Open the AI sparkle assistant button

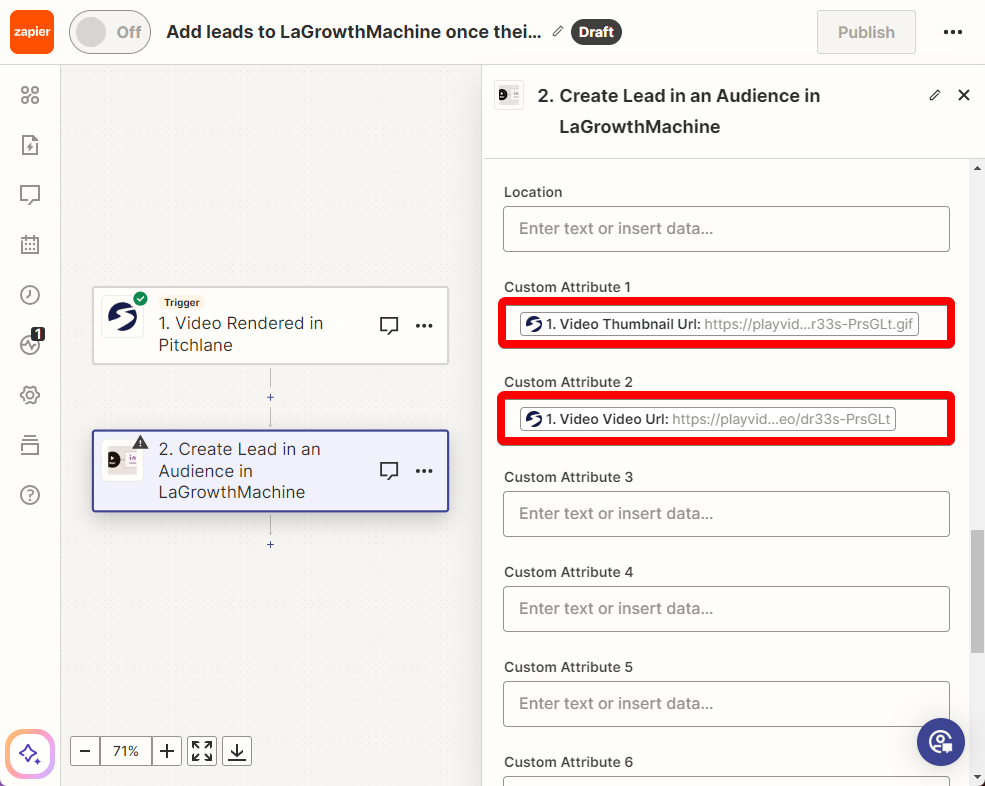(30, 753)
